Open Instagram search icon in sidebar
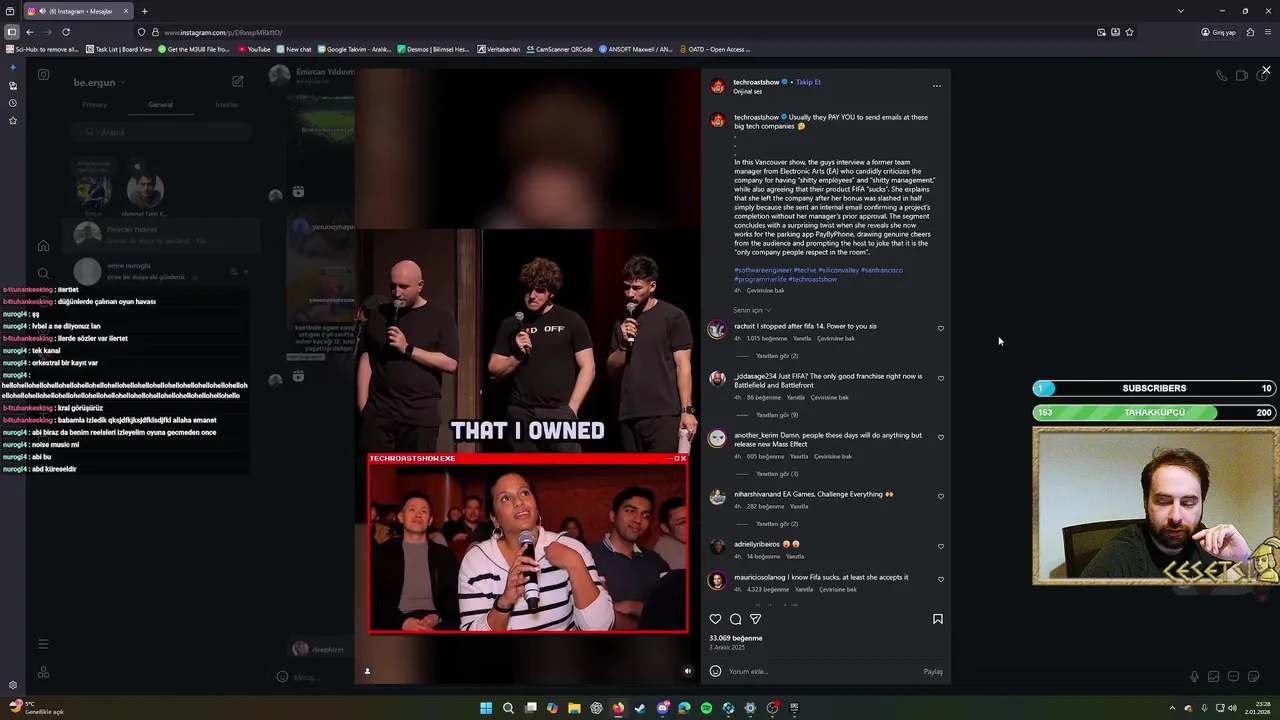Screen dimensions: 1280x720 (43, 273)
